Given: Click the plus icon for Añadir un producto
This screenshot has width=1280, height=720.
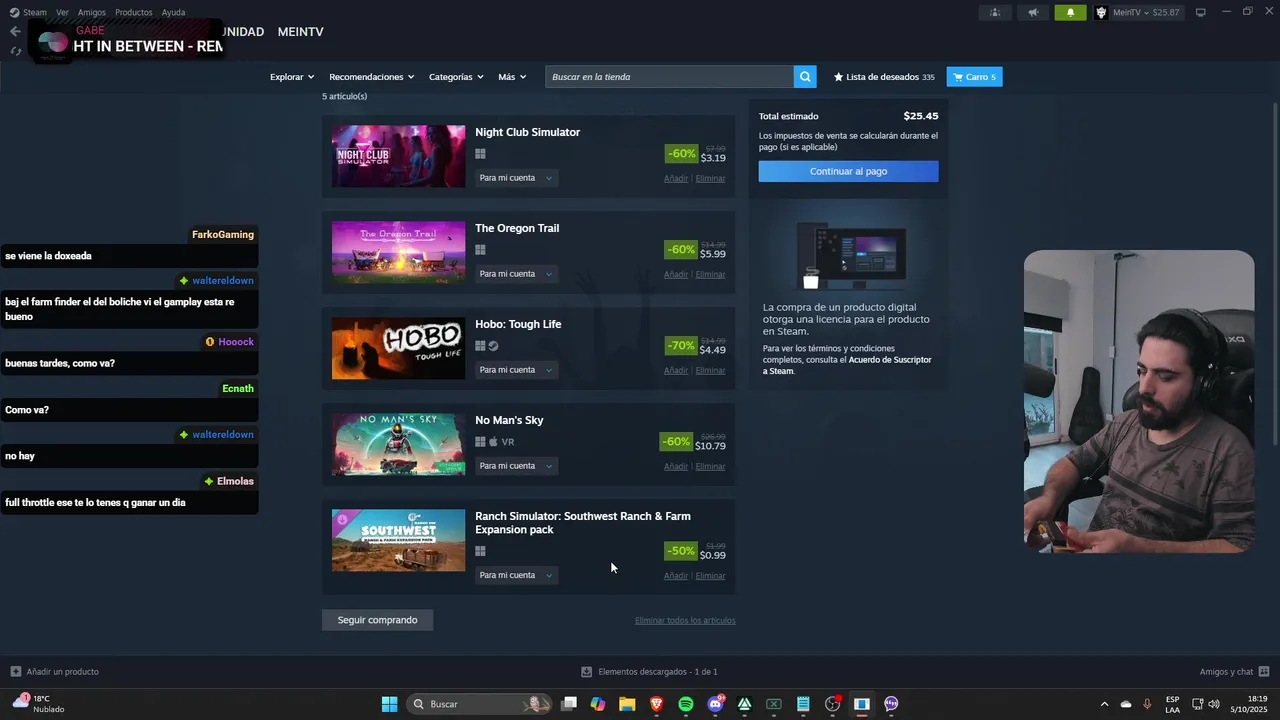Looking at the screenshot, I should pos(15,672).
